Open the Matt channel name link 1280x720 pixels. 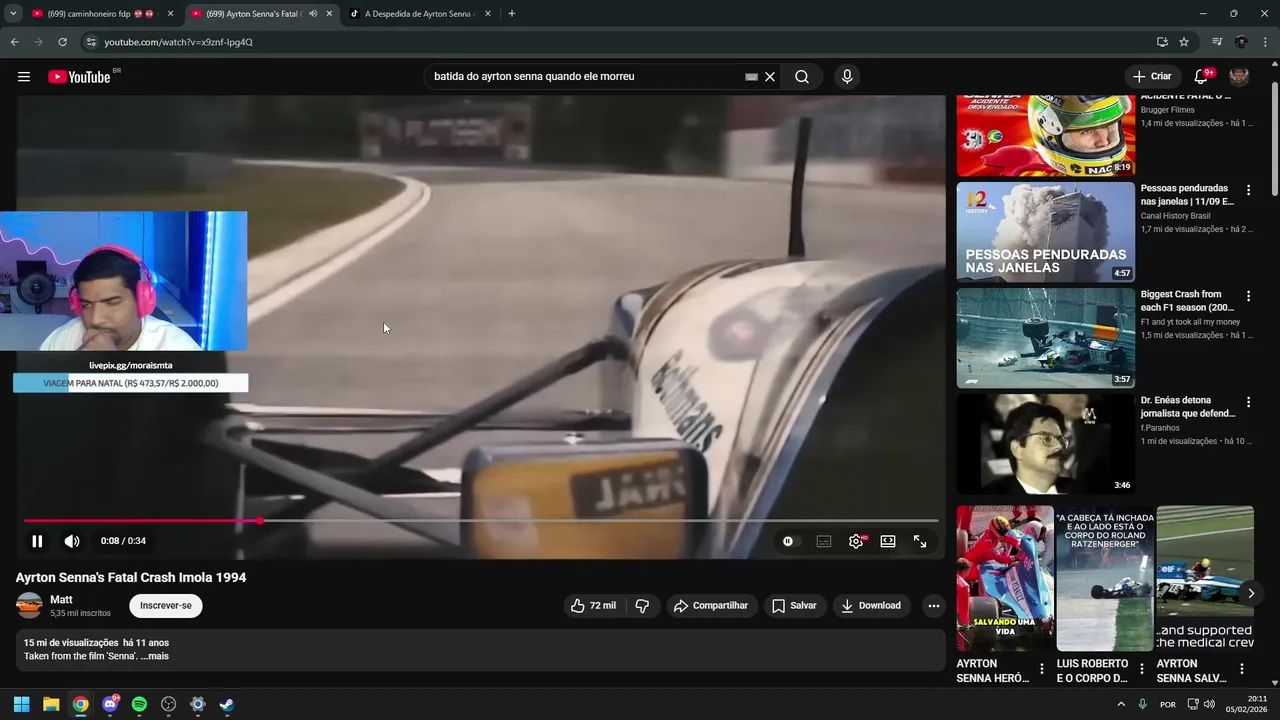point(61,599)
